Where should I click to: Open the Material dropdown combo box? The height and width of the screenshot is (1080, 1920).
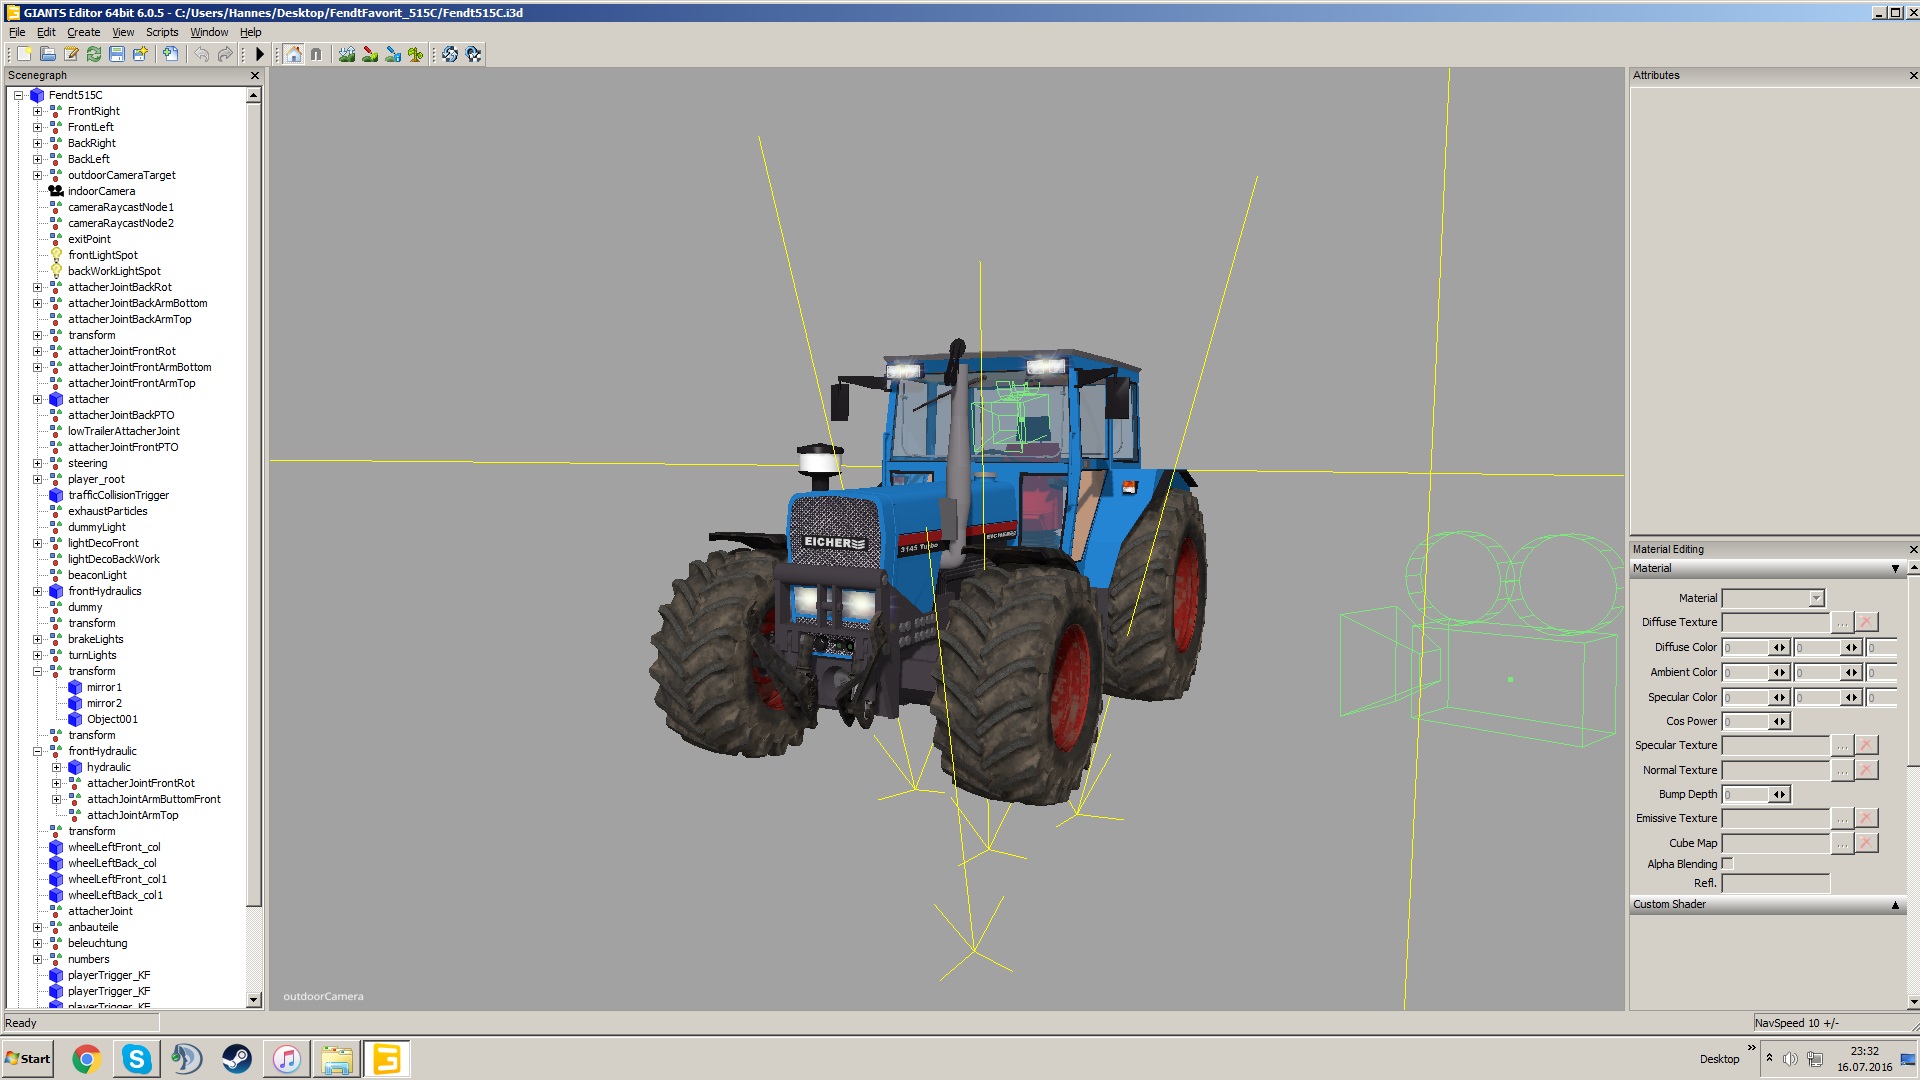click(1816, 598)
